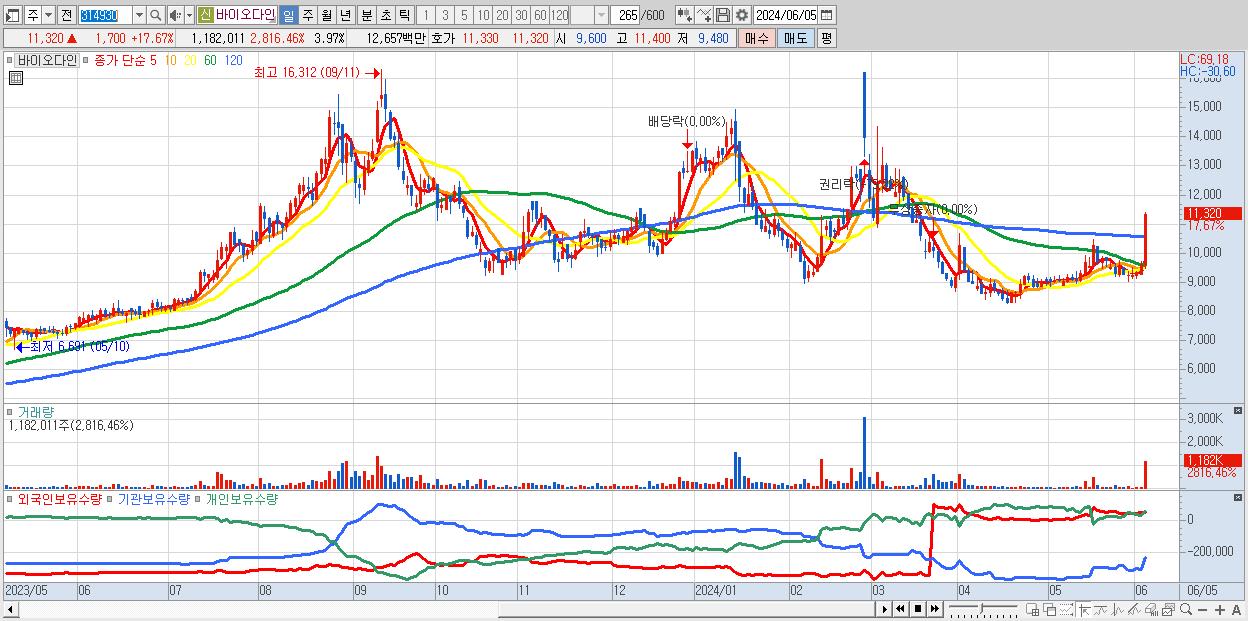This screenshot has width=1248, height=621.
Task: Click the fast-forward button in bottom replay controls
Action: click(x=934, y=609)
